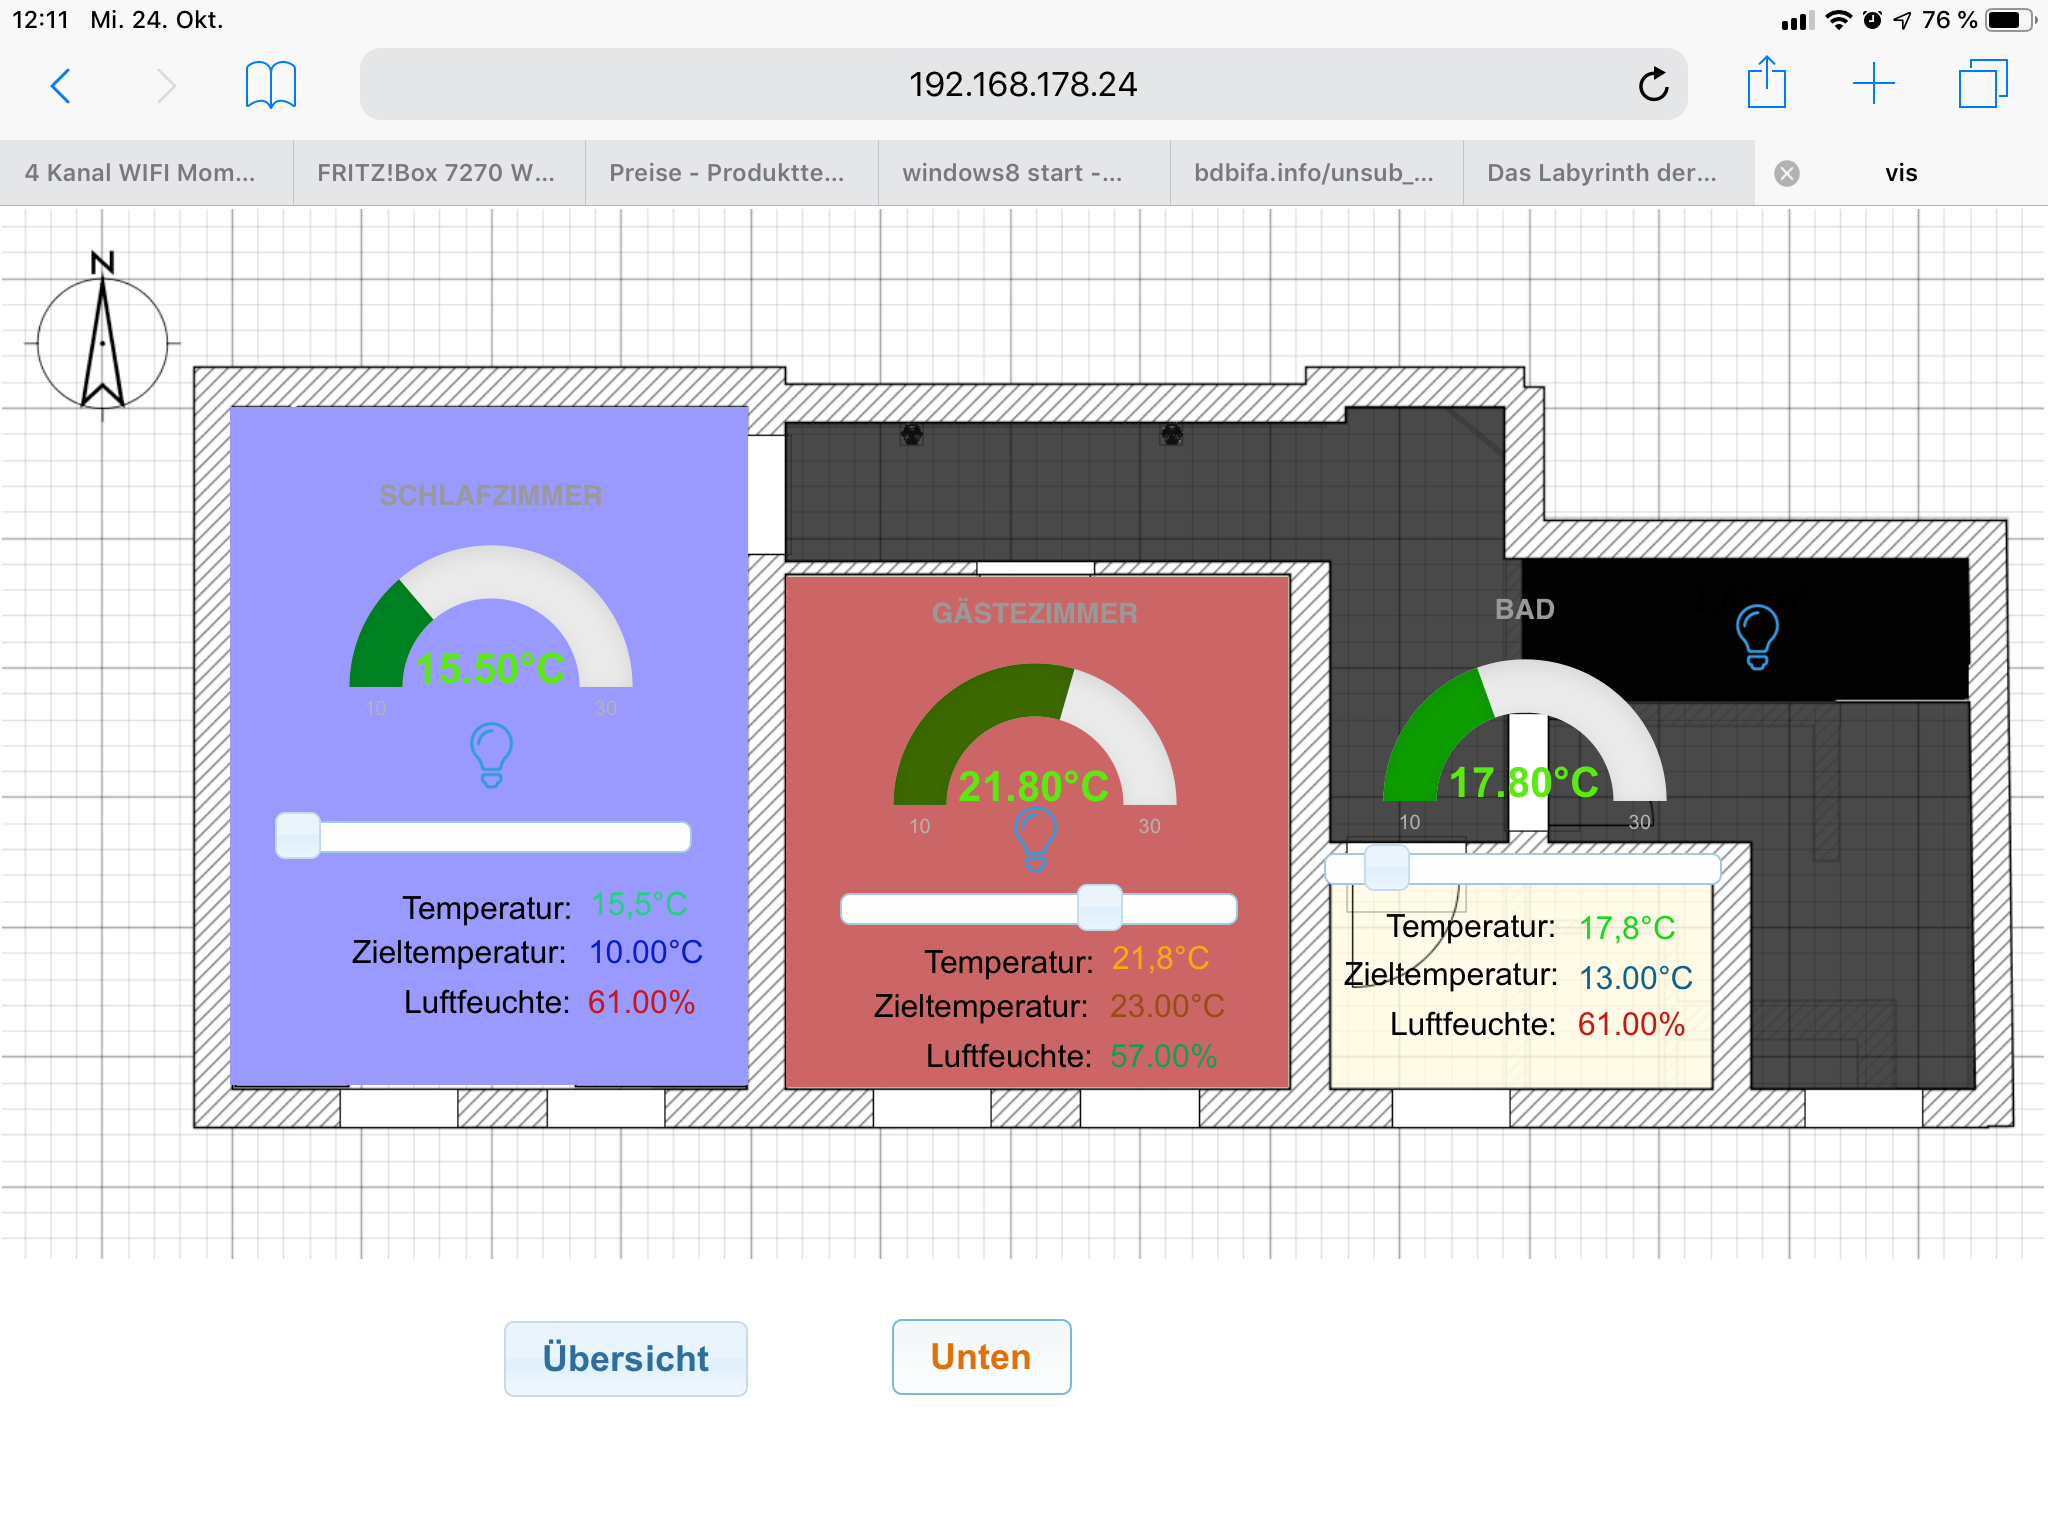The width and height of the screenshot is (2048, 1536).
Task: Tap the address bar 192.168.178.24
Action: [x=1022, y=85]
